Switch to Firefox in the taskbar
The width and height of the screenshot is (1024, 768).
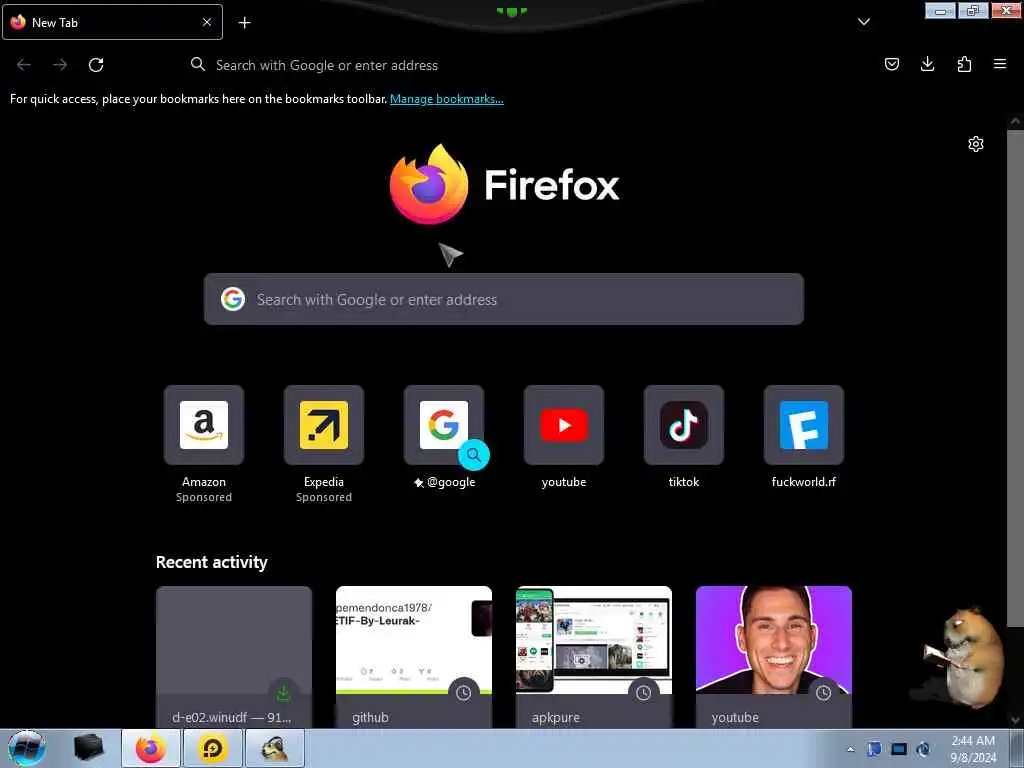(x=151, y=748)
